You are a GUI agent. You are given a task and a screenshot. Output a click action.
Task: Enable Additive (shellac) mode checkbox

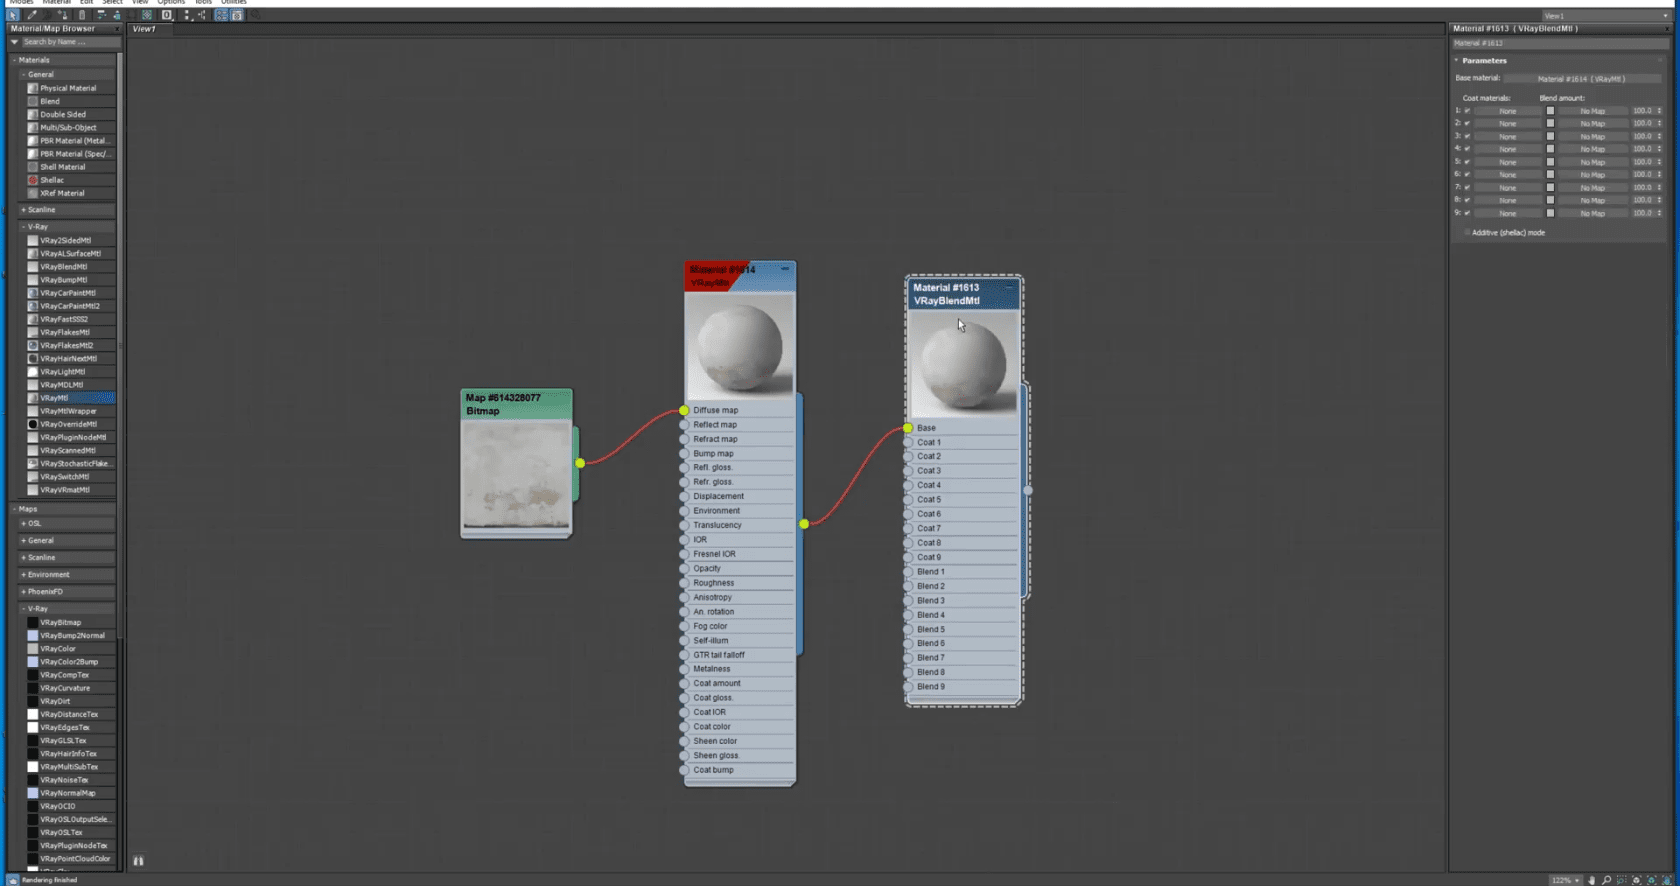[x=1467, y=233]
